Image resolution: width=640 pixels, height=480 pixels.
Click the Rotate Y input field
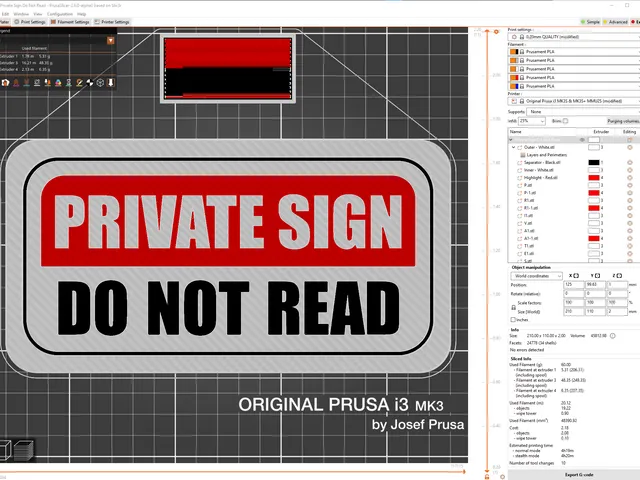pyautogui.click(x=596, y=293)
